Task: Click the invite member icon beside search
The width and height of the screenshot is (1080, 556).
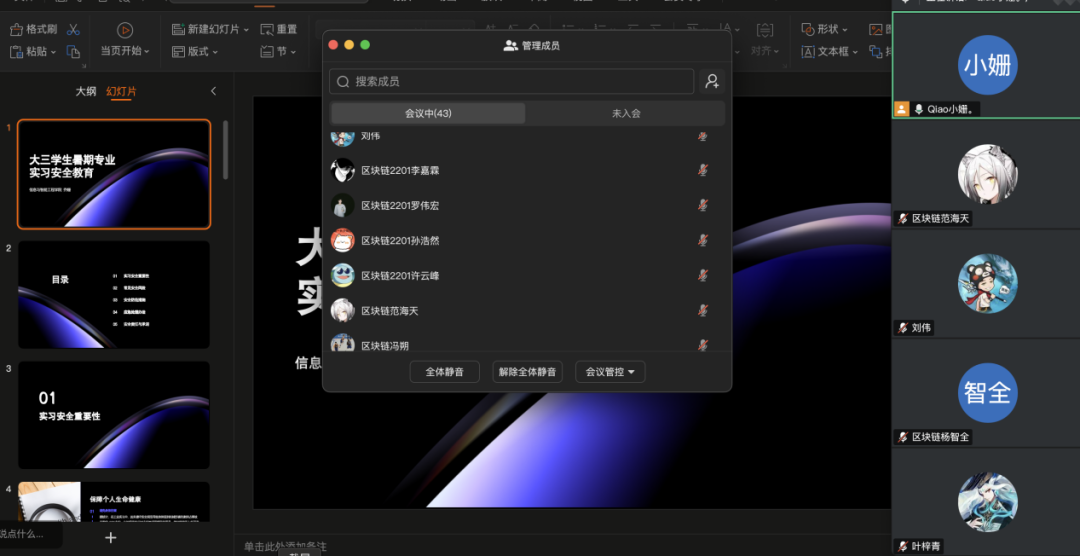Action: (x=712, y=81)
